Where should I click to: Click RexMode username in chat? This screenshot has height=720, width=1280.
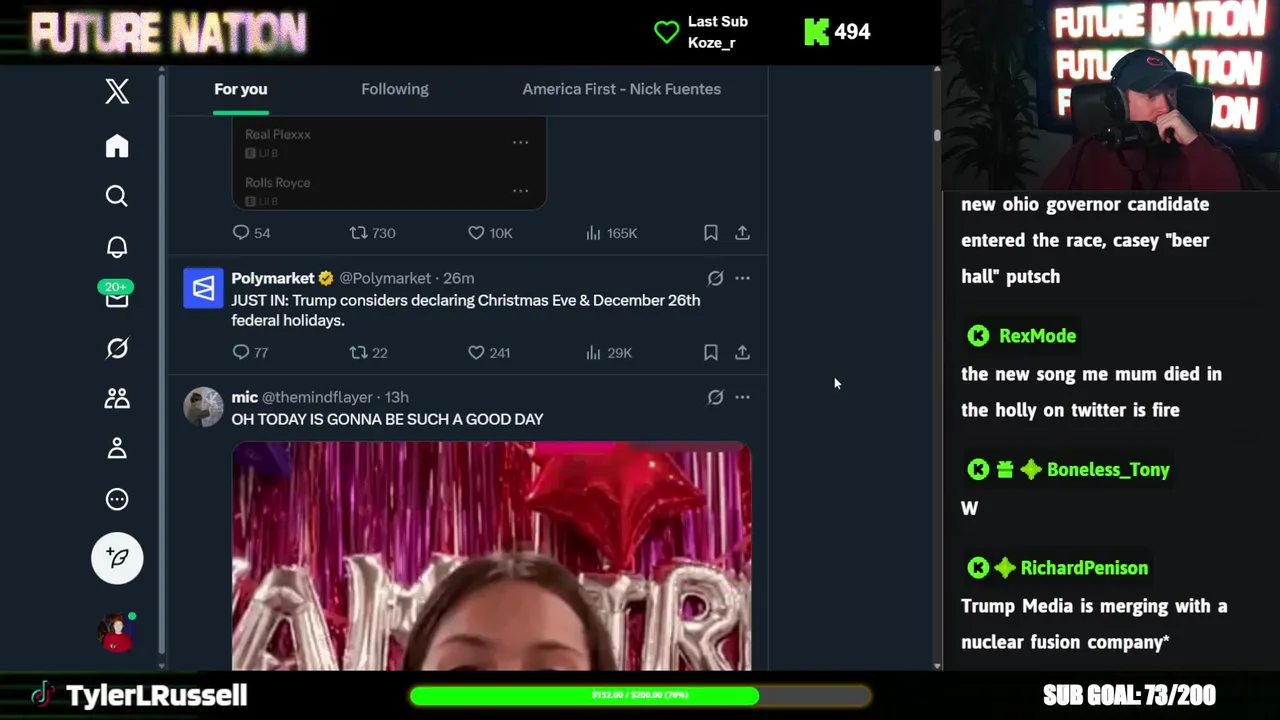coord(1037,336)
